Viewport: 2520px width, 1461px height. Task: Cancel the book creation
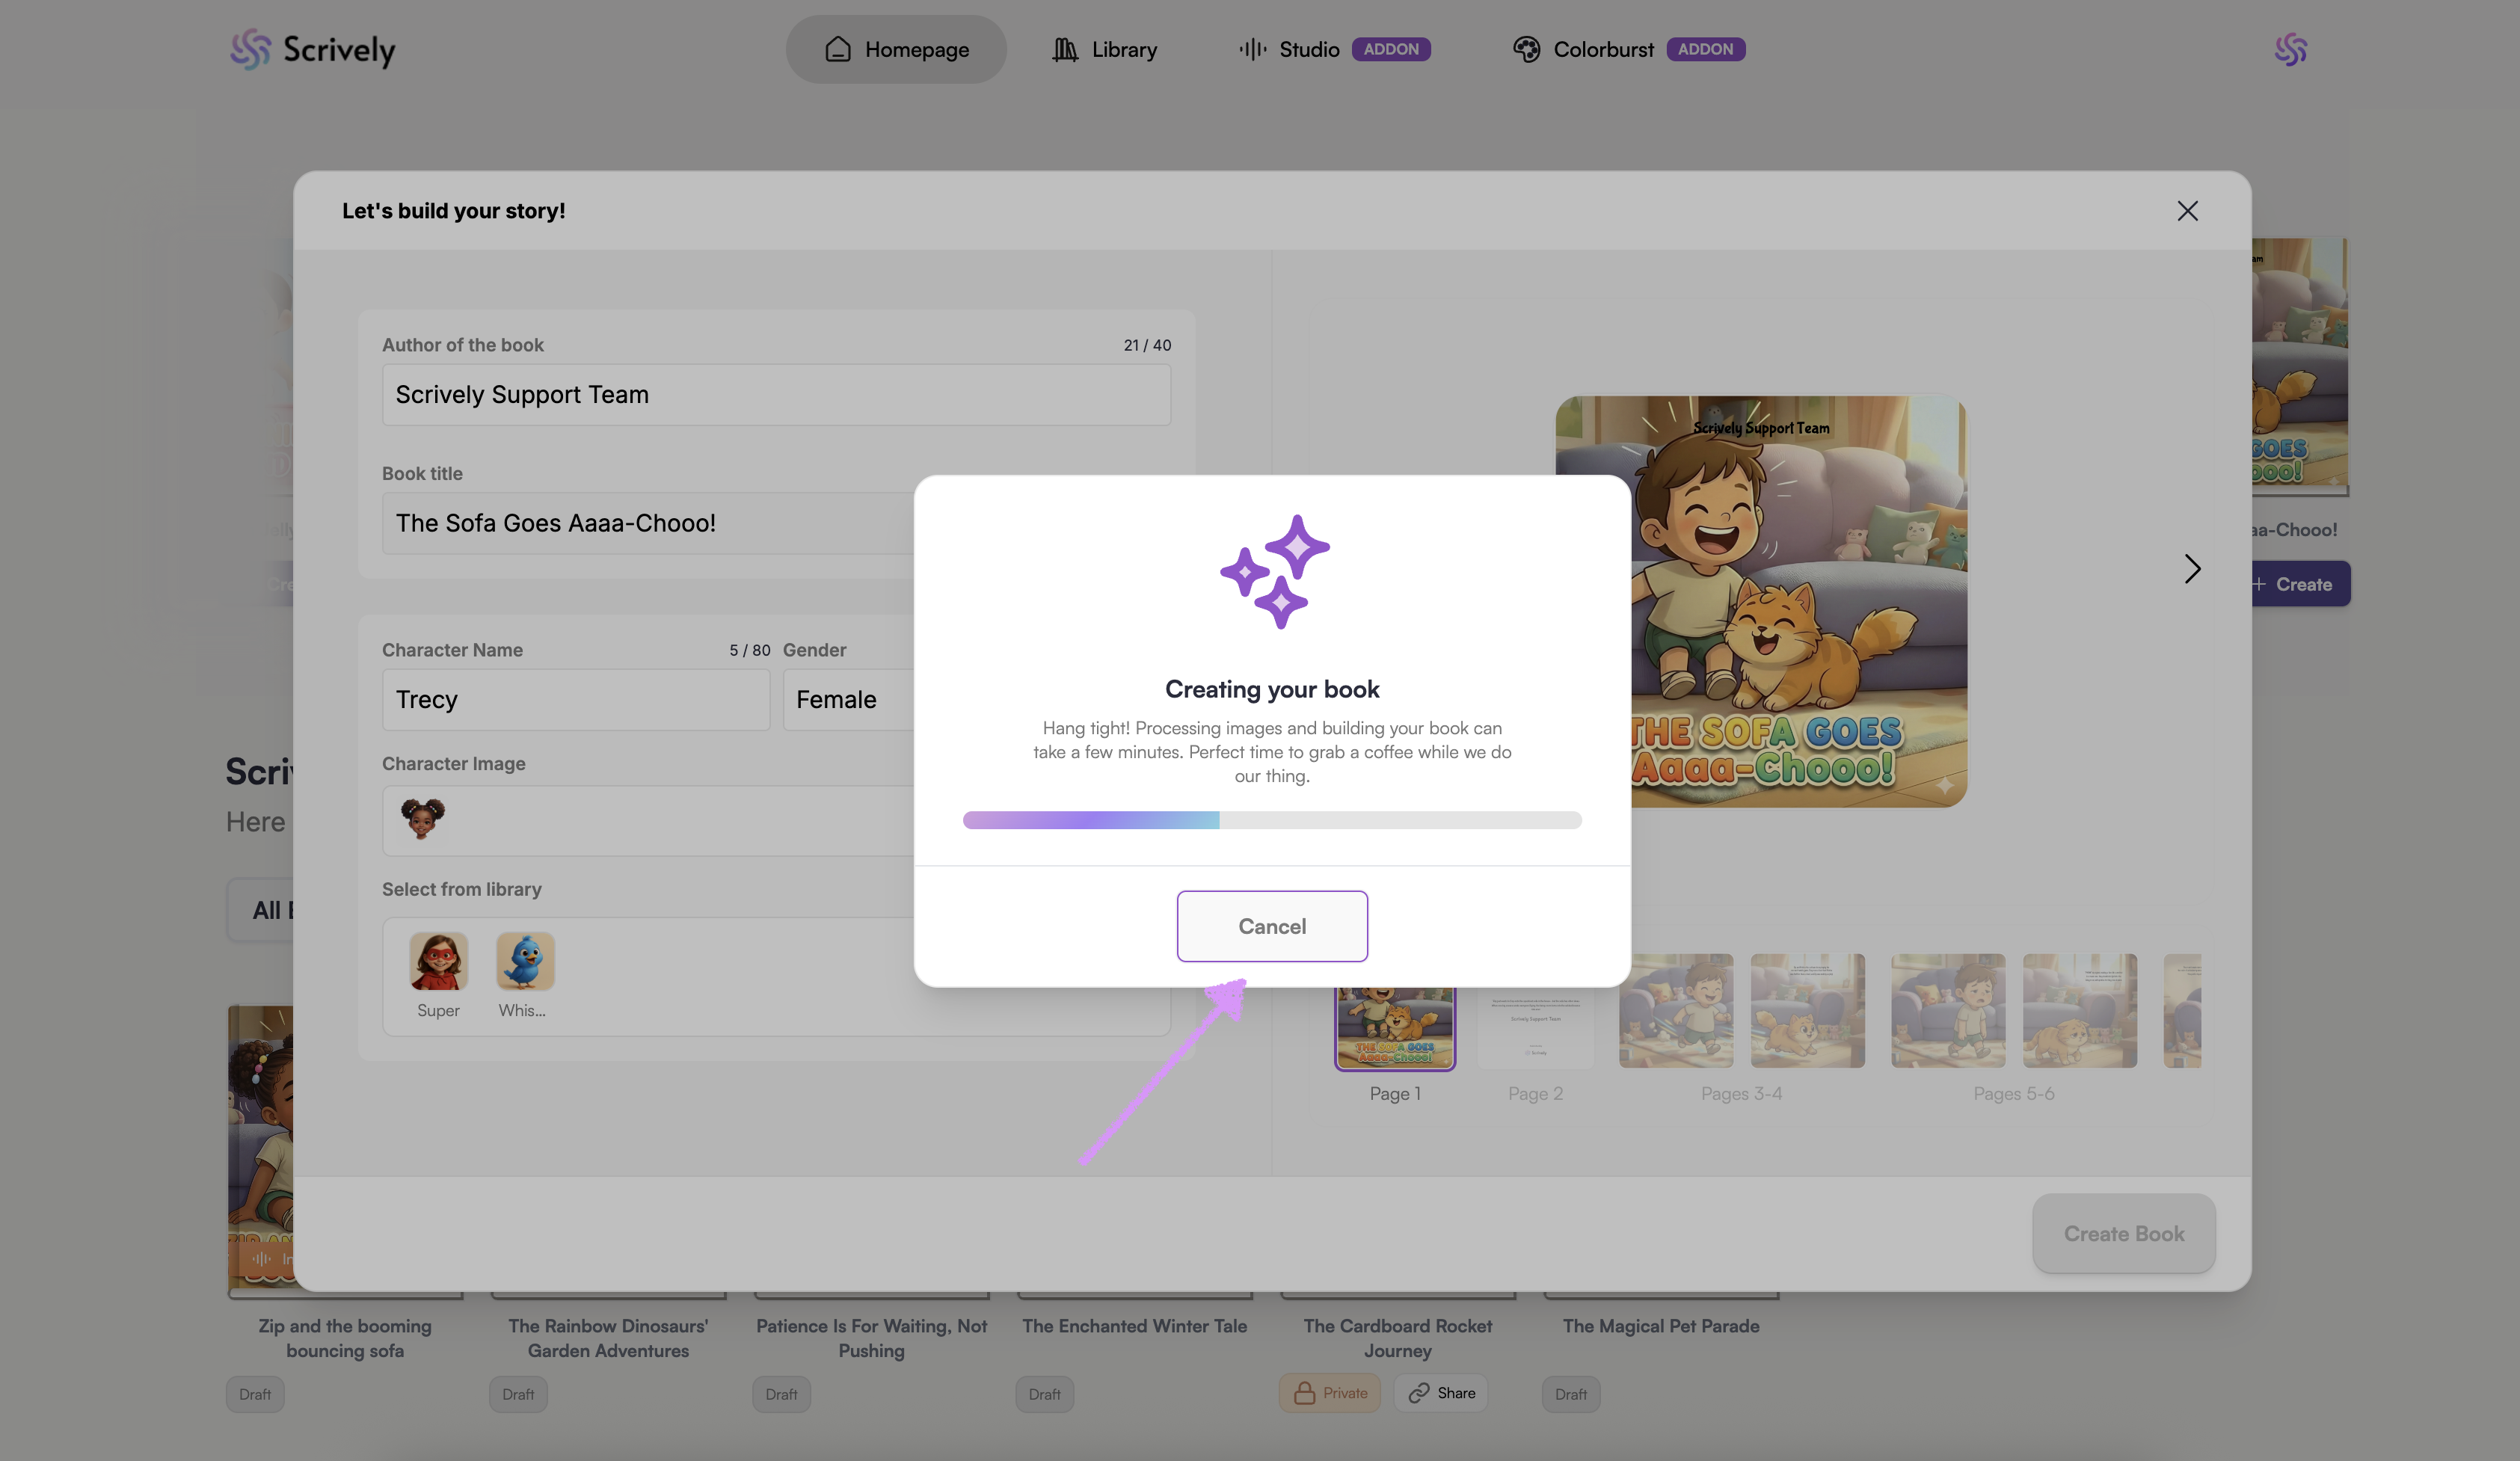point(1271,926)
